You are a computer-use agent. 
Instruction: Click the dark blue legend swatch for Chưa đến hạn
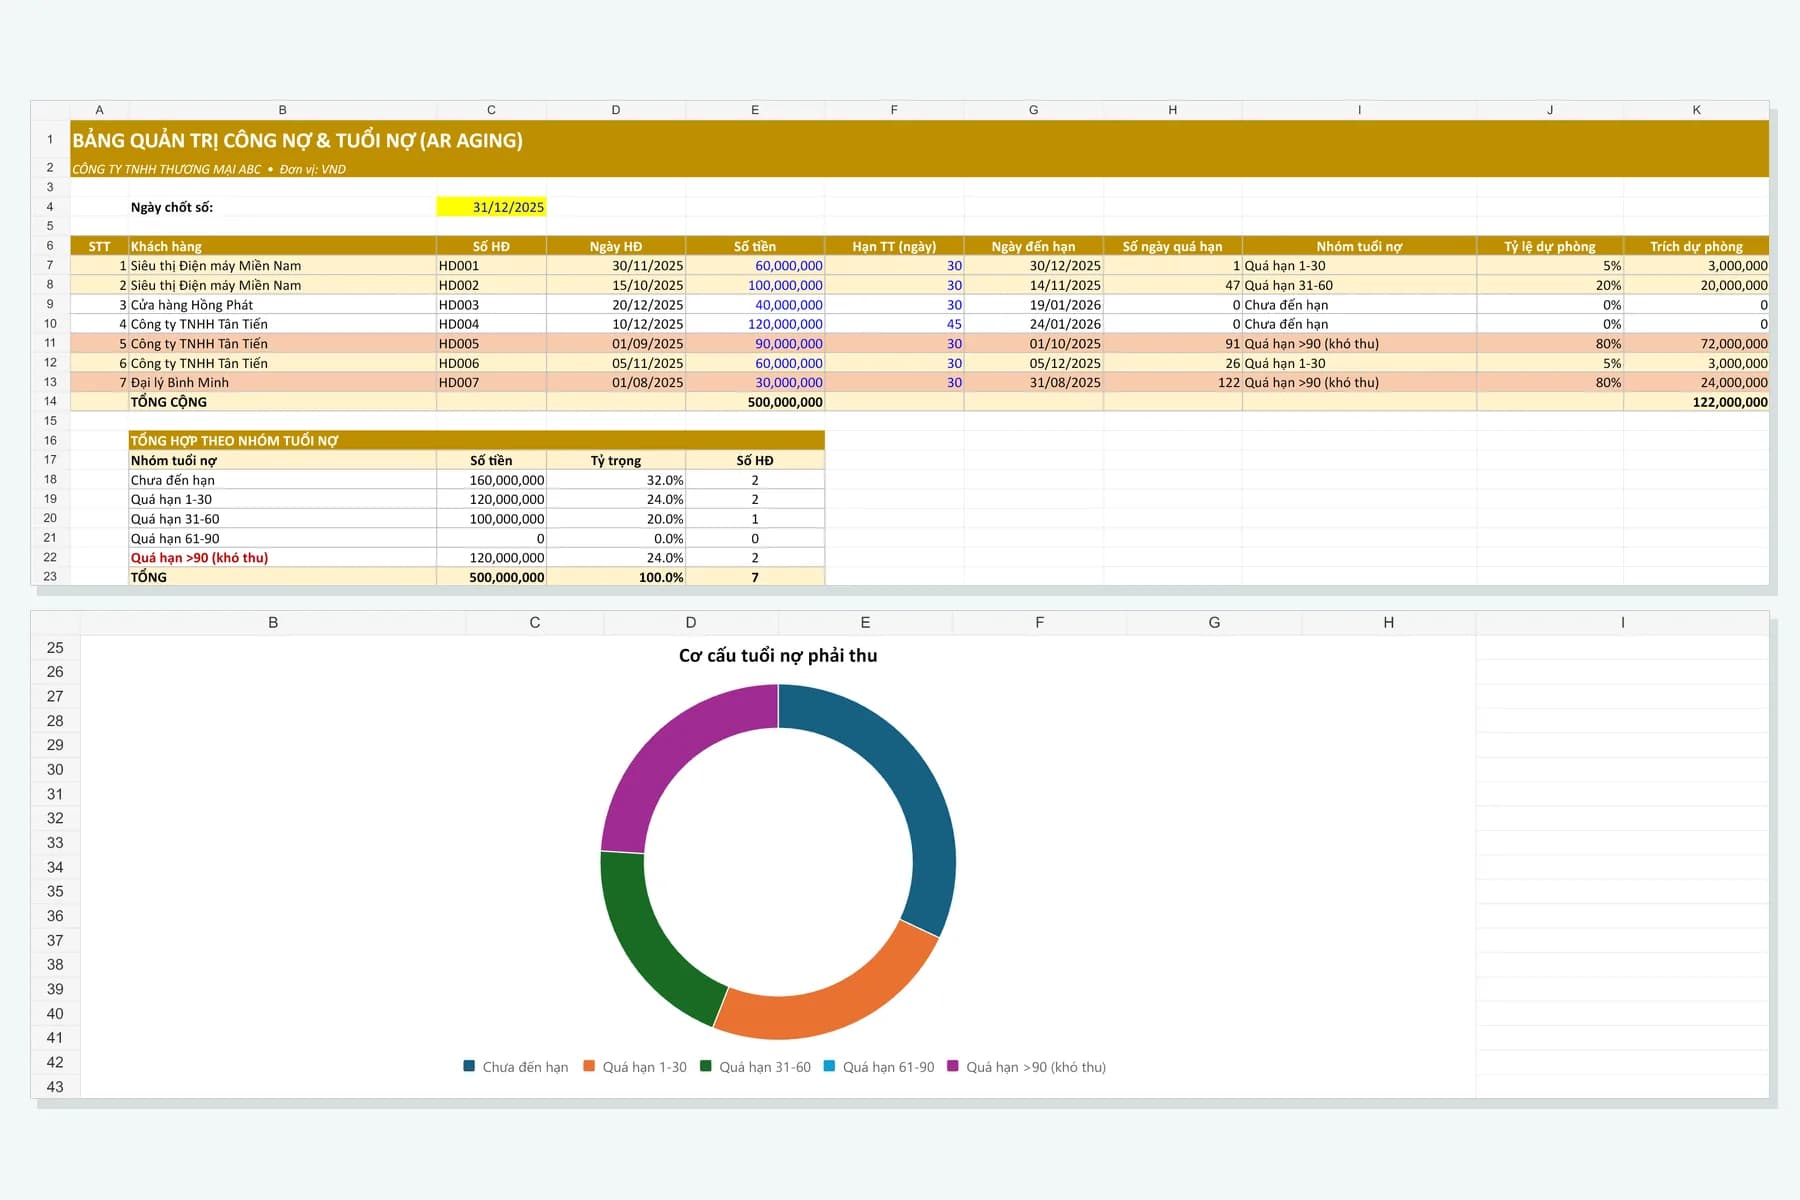[x=469, y=1066]
